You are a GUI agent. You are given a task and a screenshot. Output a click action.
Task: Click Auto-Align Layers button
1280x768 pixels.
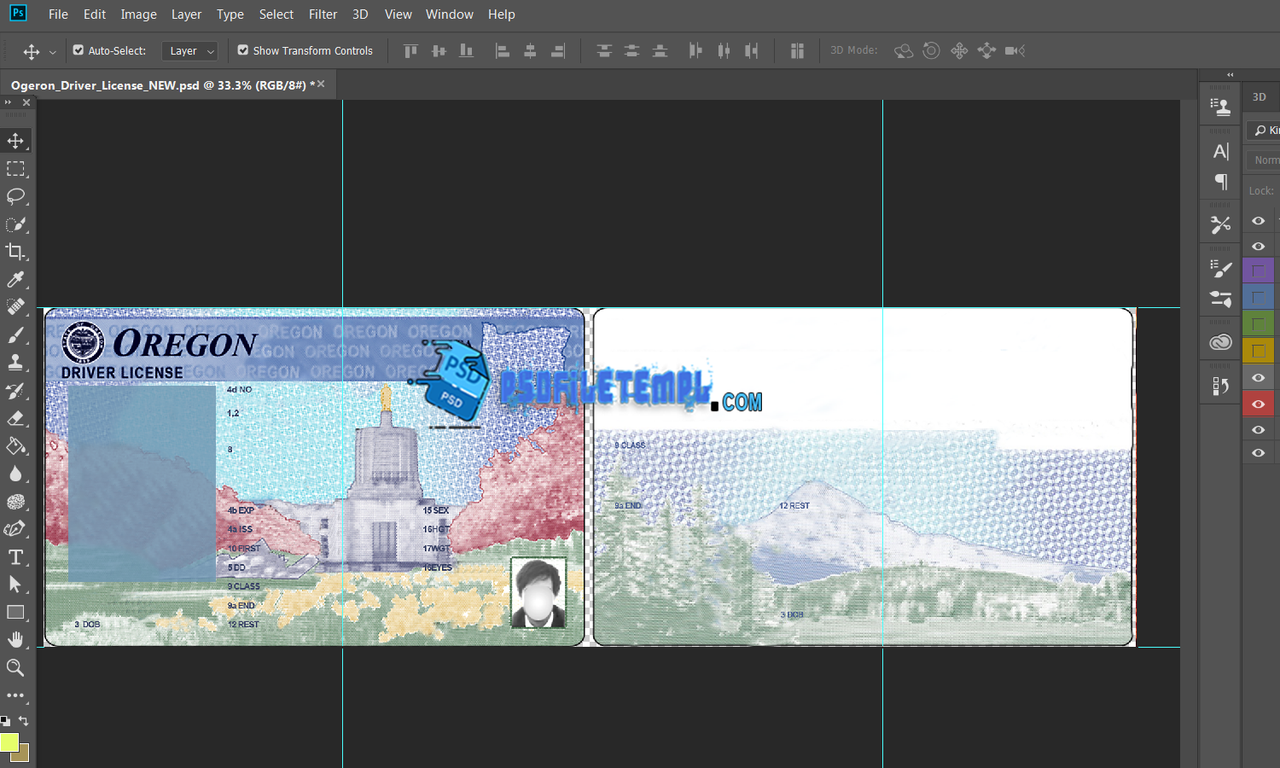(797, 50)
